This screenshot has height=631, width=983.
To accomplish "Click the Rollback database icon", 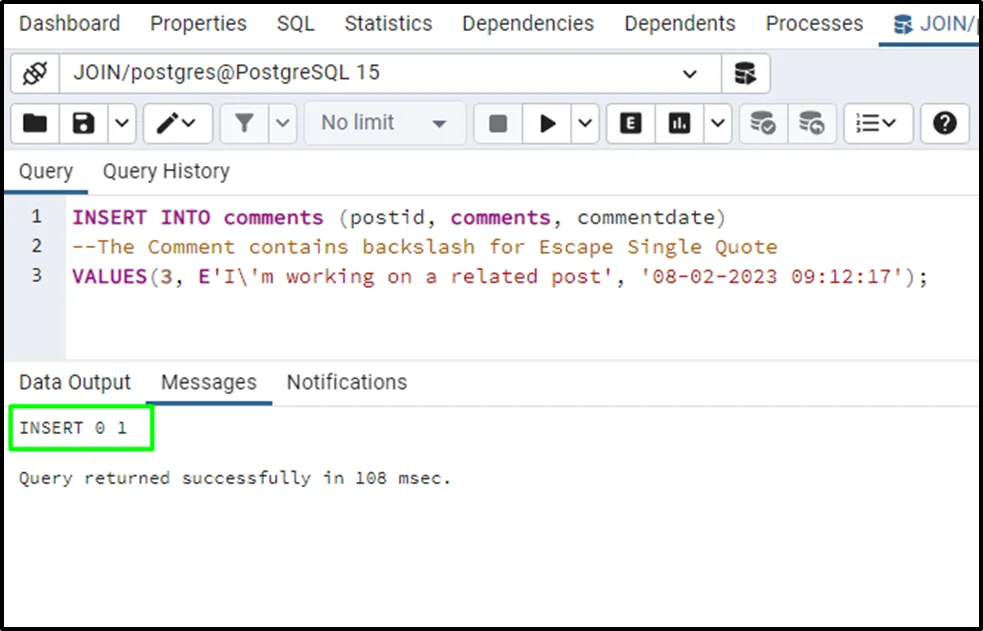I will pos(812,123).
